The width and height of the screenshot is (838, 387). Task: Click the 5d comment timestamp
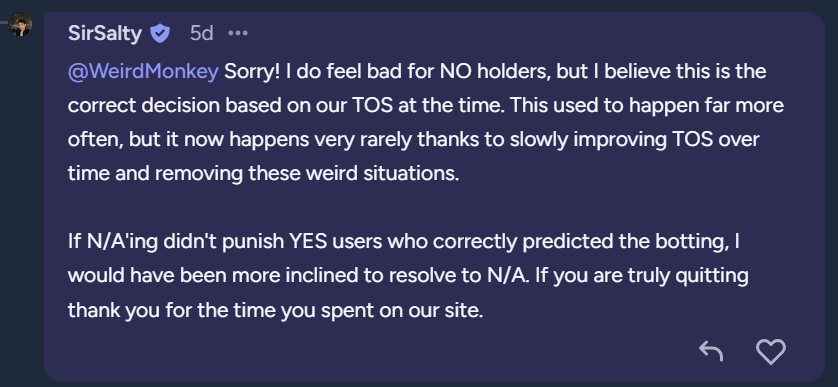coord(201,34)
